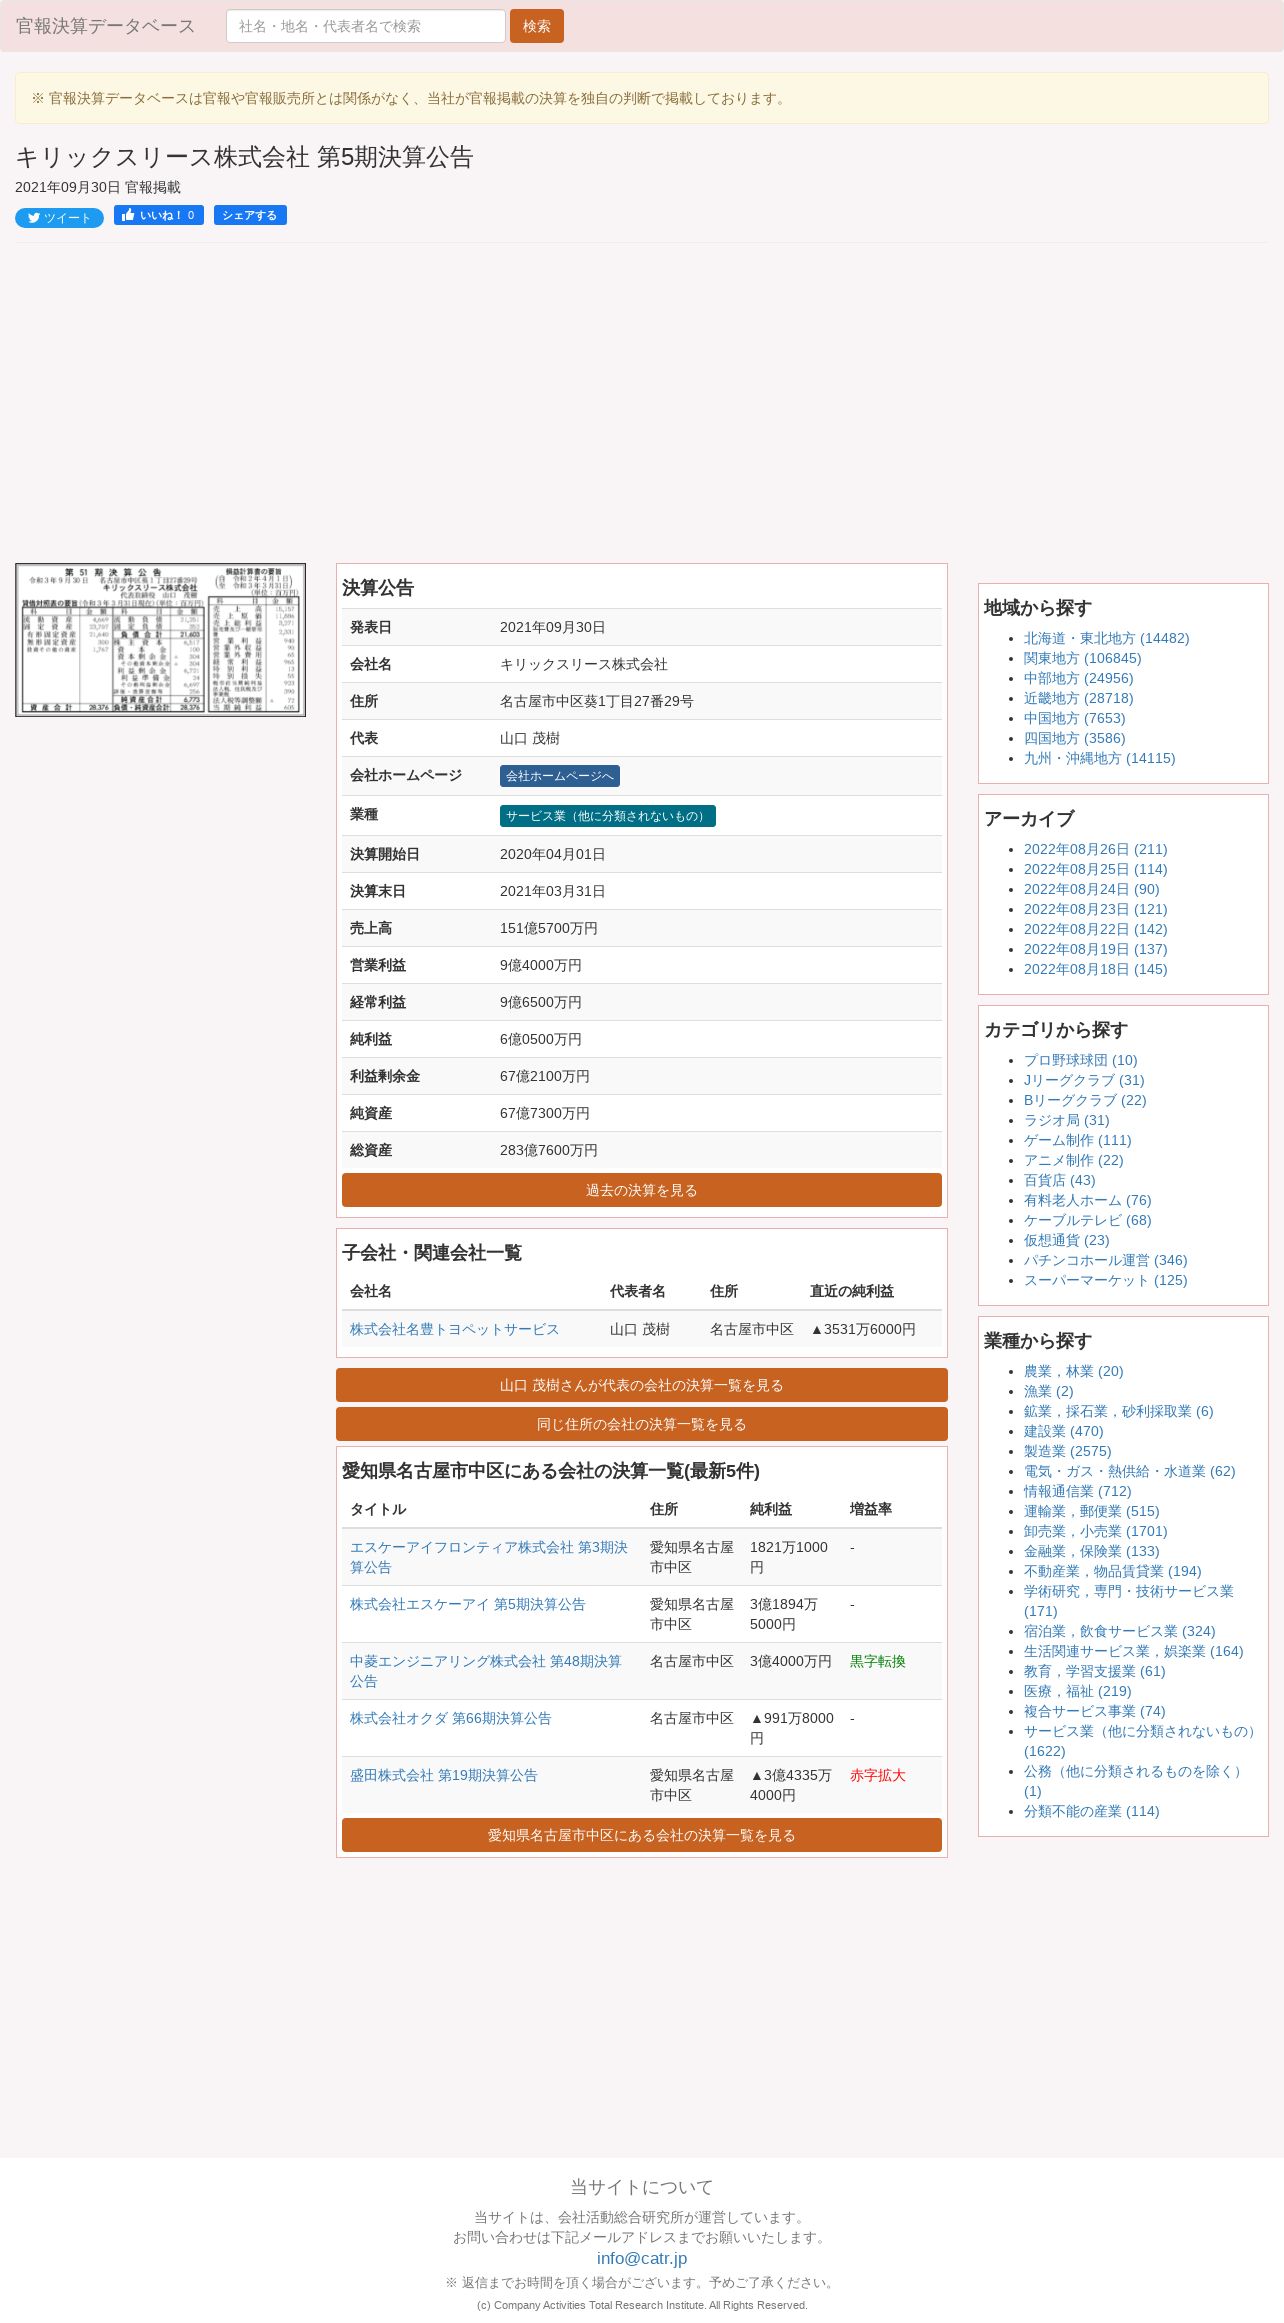This screenshot has width=1284, height=2323.
Task: Click 愛知県名古屋市中区にある会社の決算一覧を見る button
Action: (642, 1835)
